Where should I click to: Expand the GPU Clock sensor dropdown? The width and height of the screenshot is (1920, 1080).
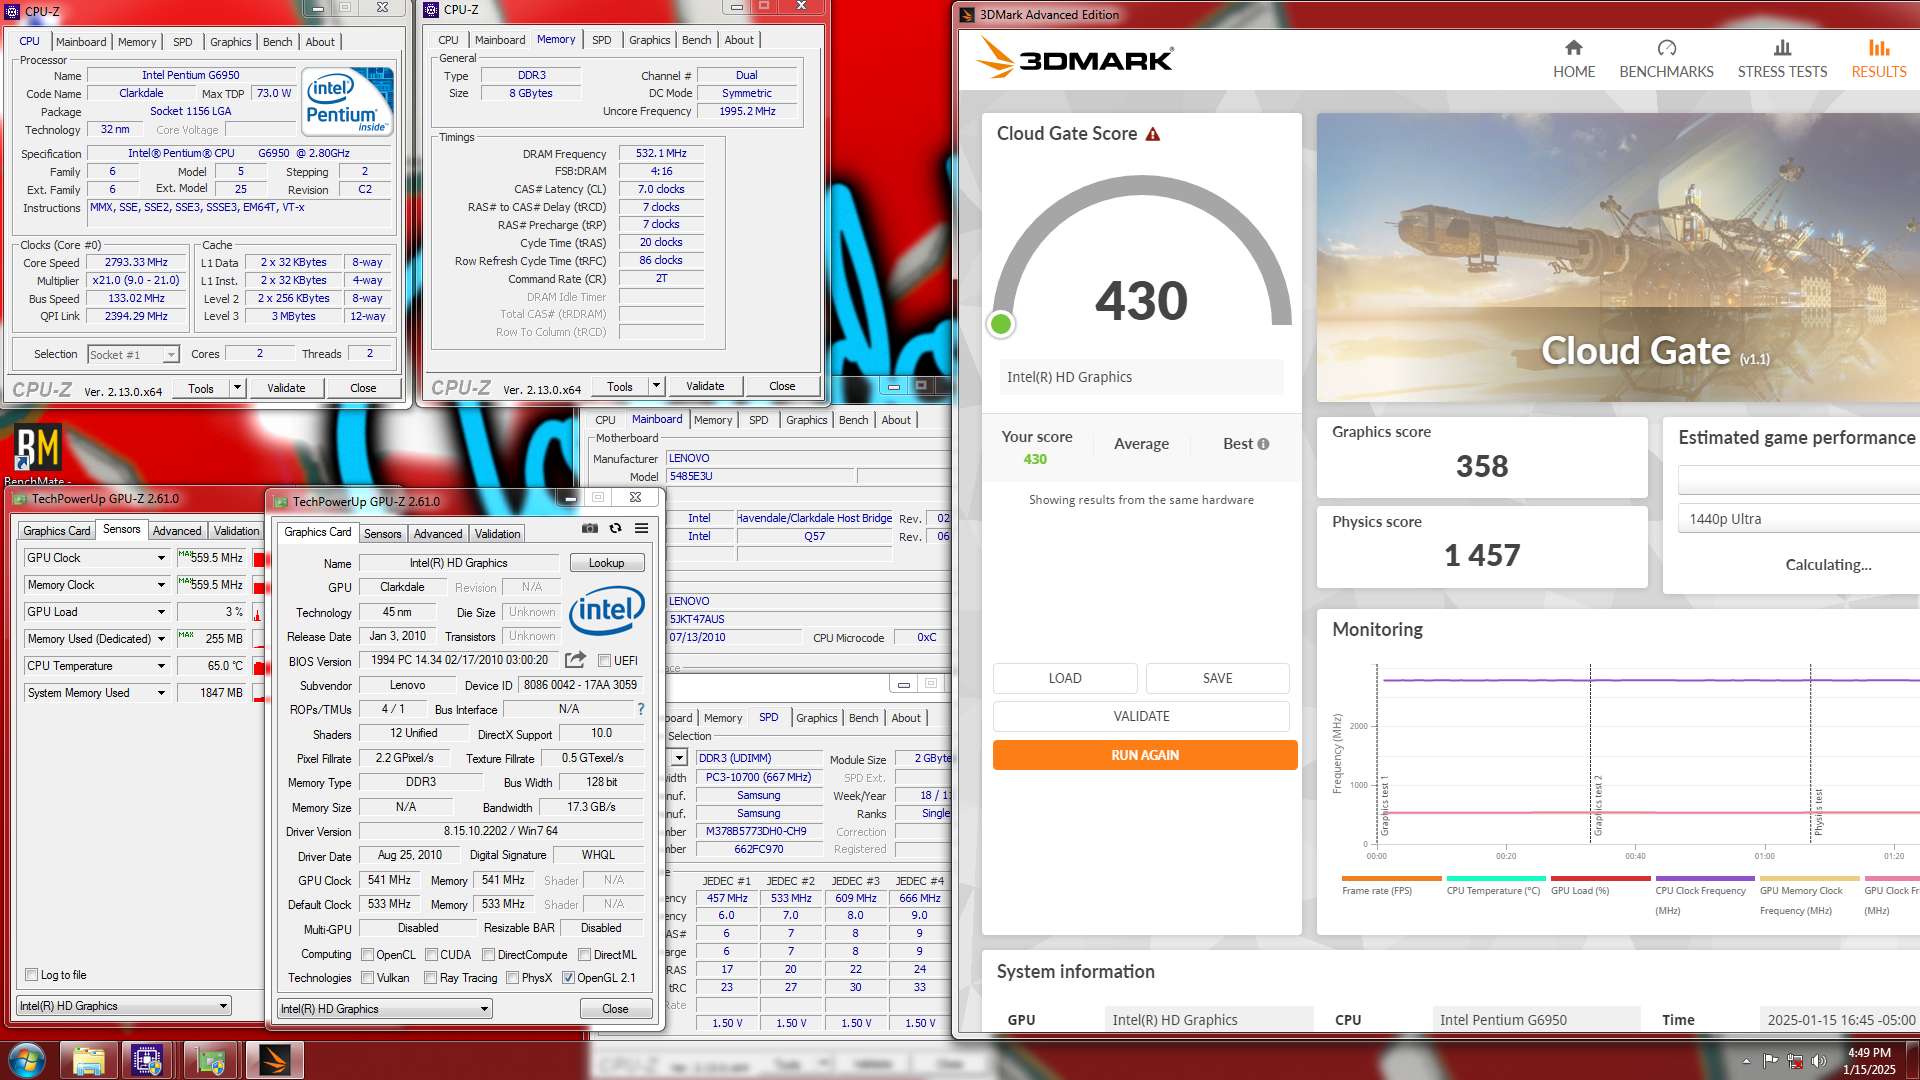coord(161,558)
